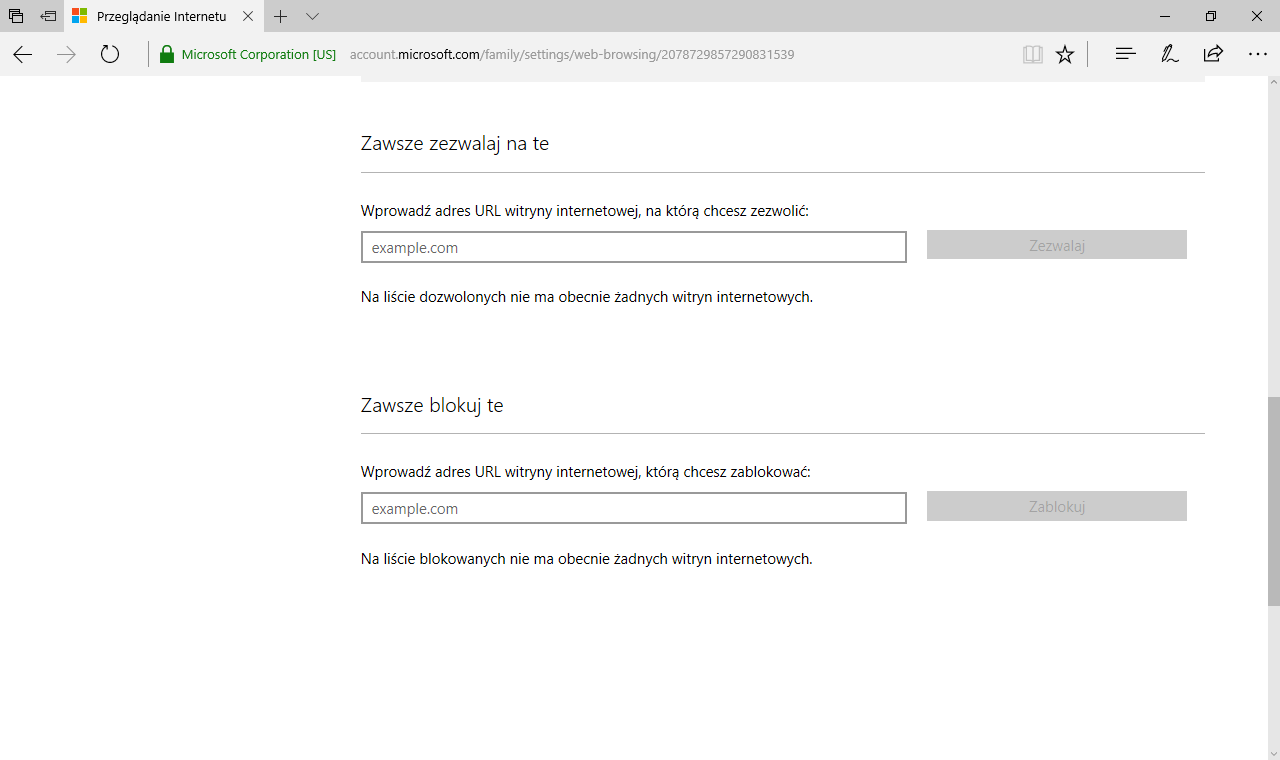Open Settings and more menu

[1257, 55]
